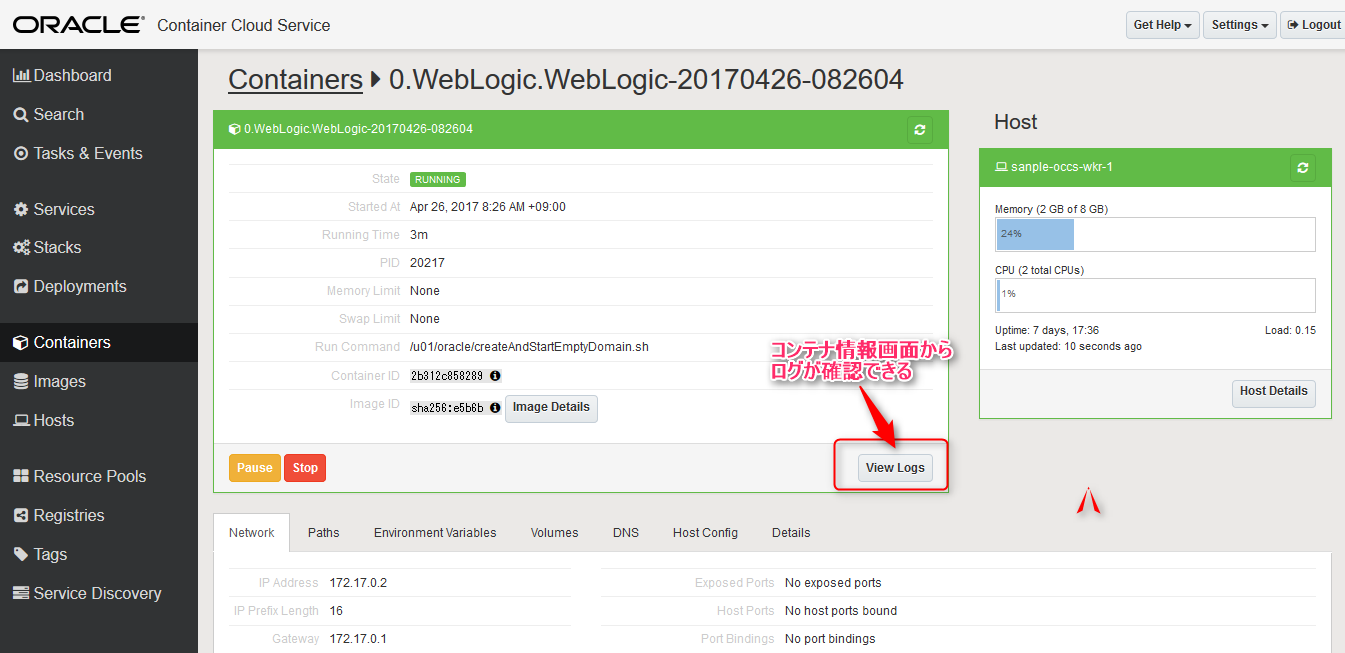
Task: Open Stacks in the sidebar
Action: (47, 247)
